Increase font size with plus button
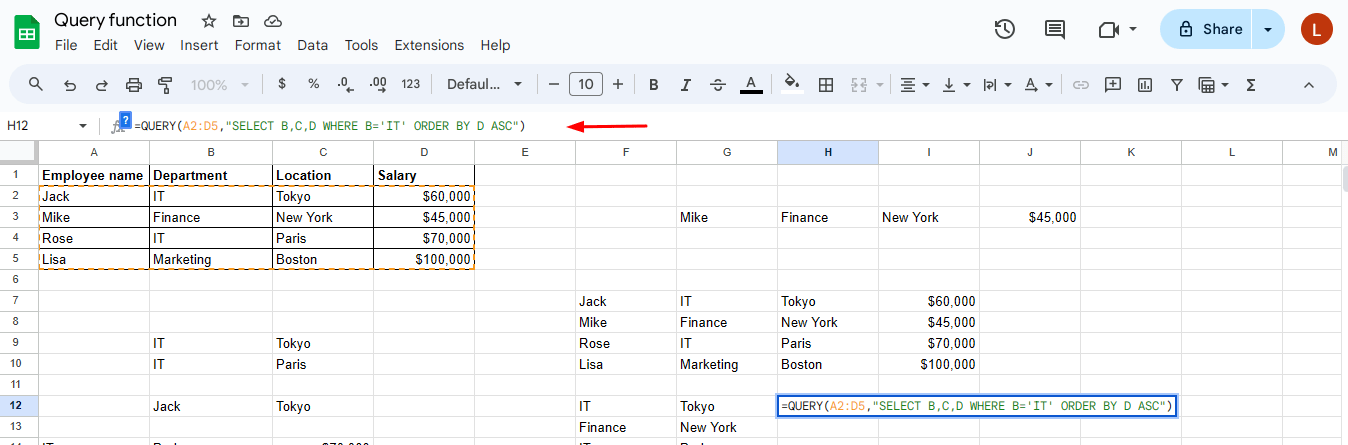 pos(618,85)
